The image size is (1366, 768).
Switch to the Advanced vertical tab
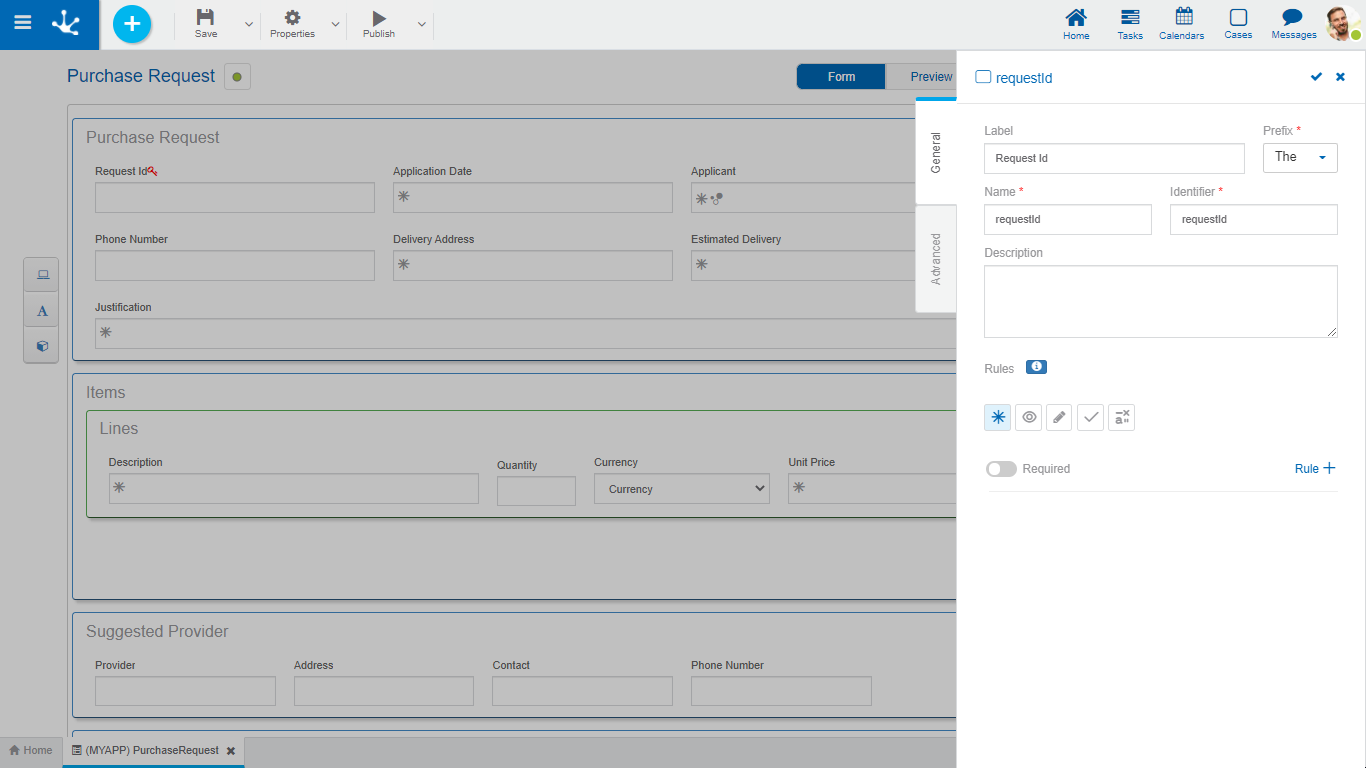936,259
